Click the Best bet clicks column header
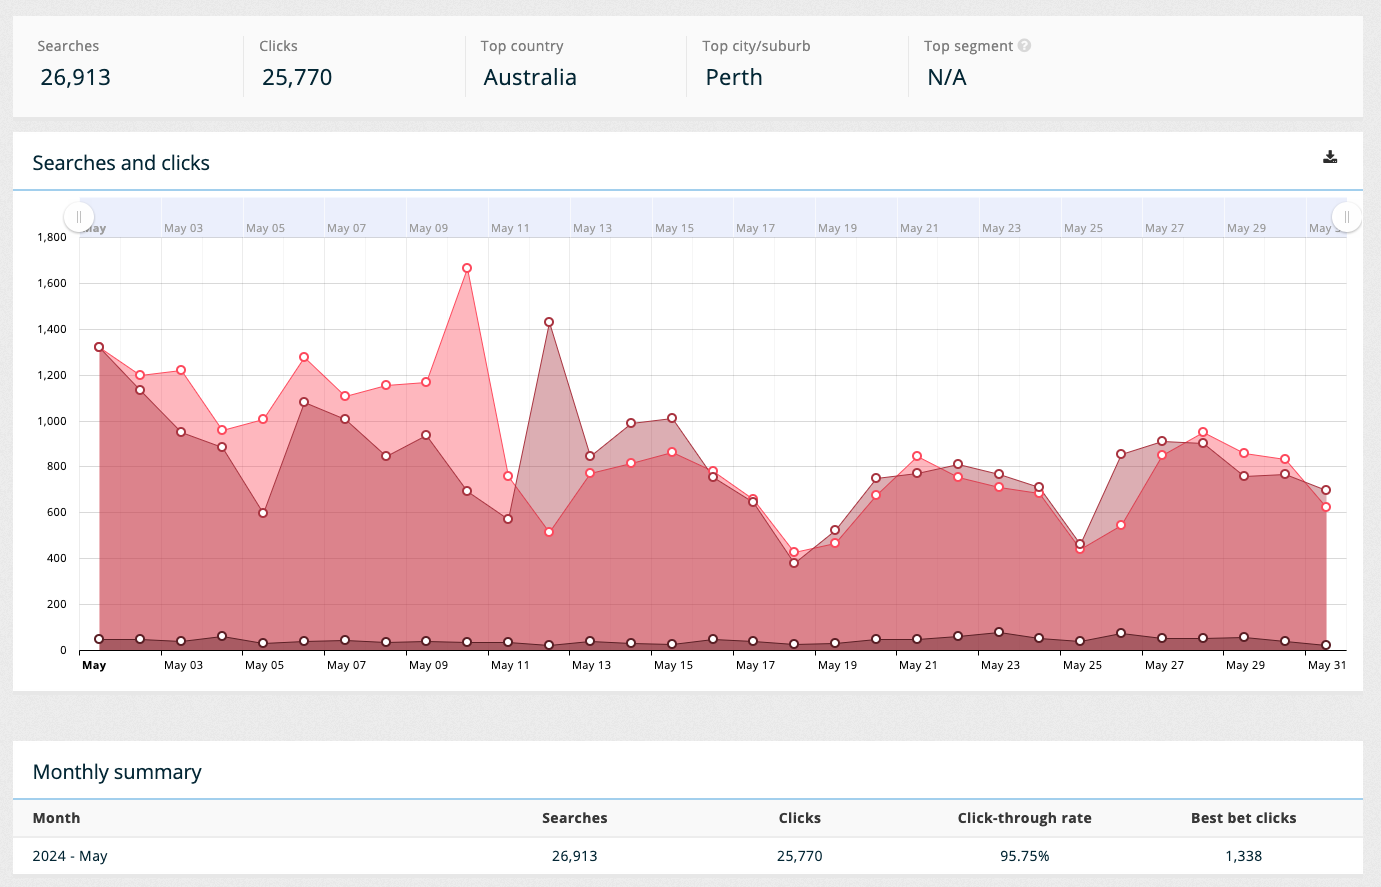 point(1243,818)
